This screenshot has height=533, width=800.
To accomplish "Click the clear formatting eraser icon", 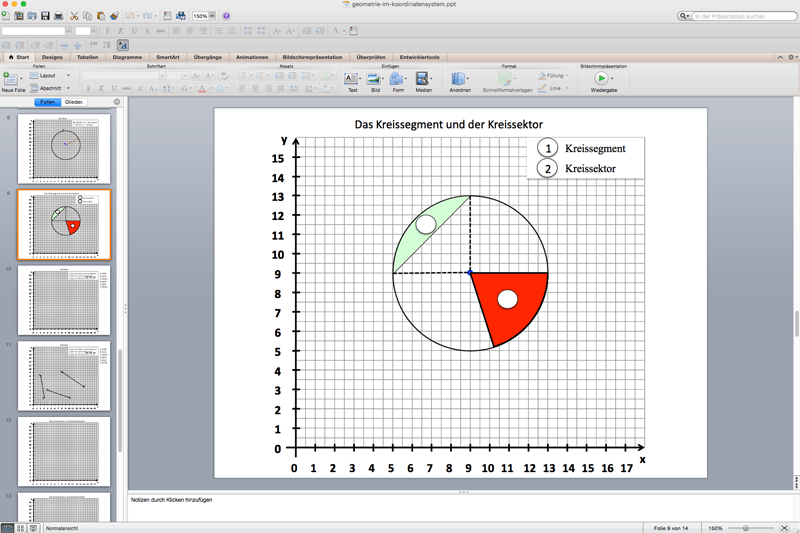I will (x=223, y=76).
